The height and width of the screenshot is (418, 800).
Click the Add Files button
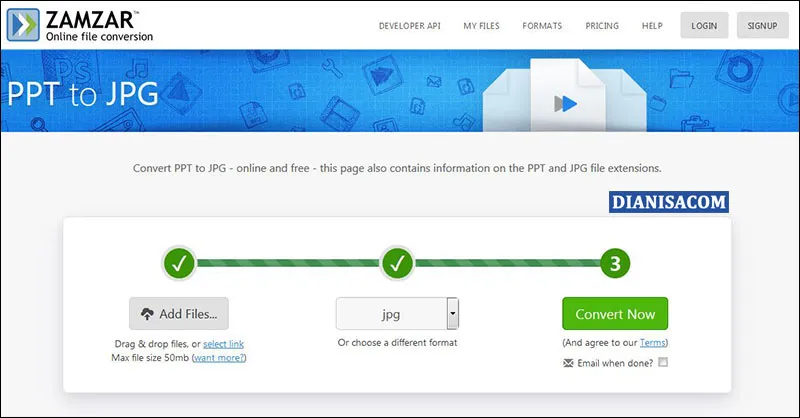pyautogui.click(x=179, y=314)
